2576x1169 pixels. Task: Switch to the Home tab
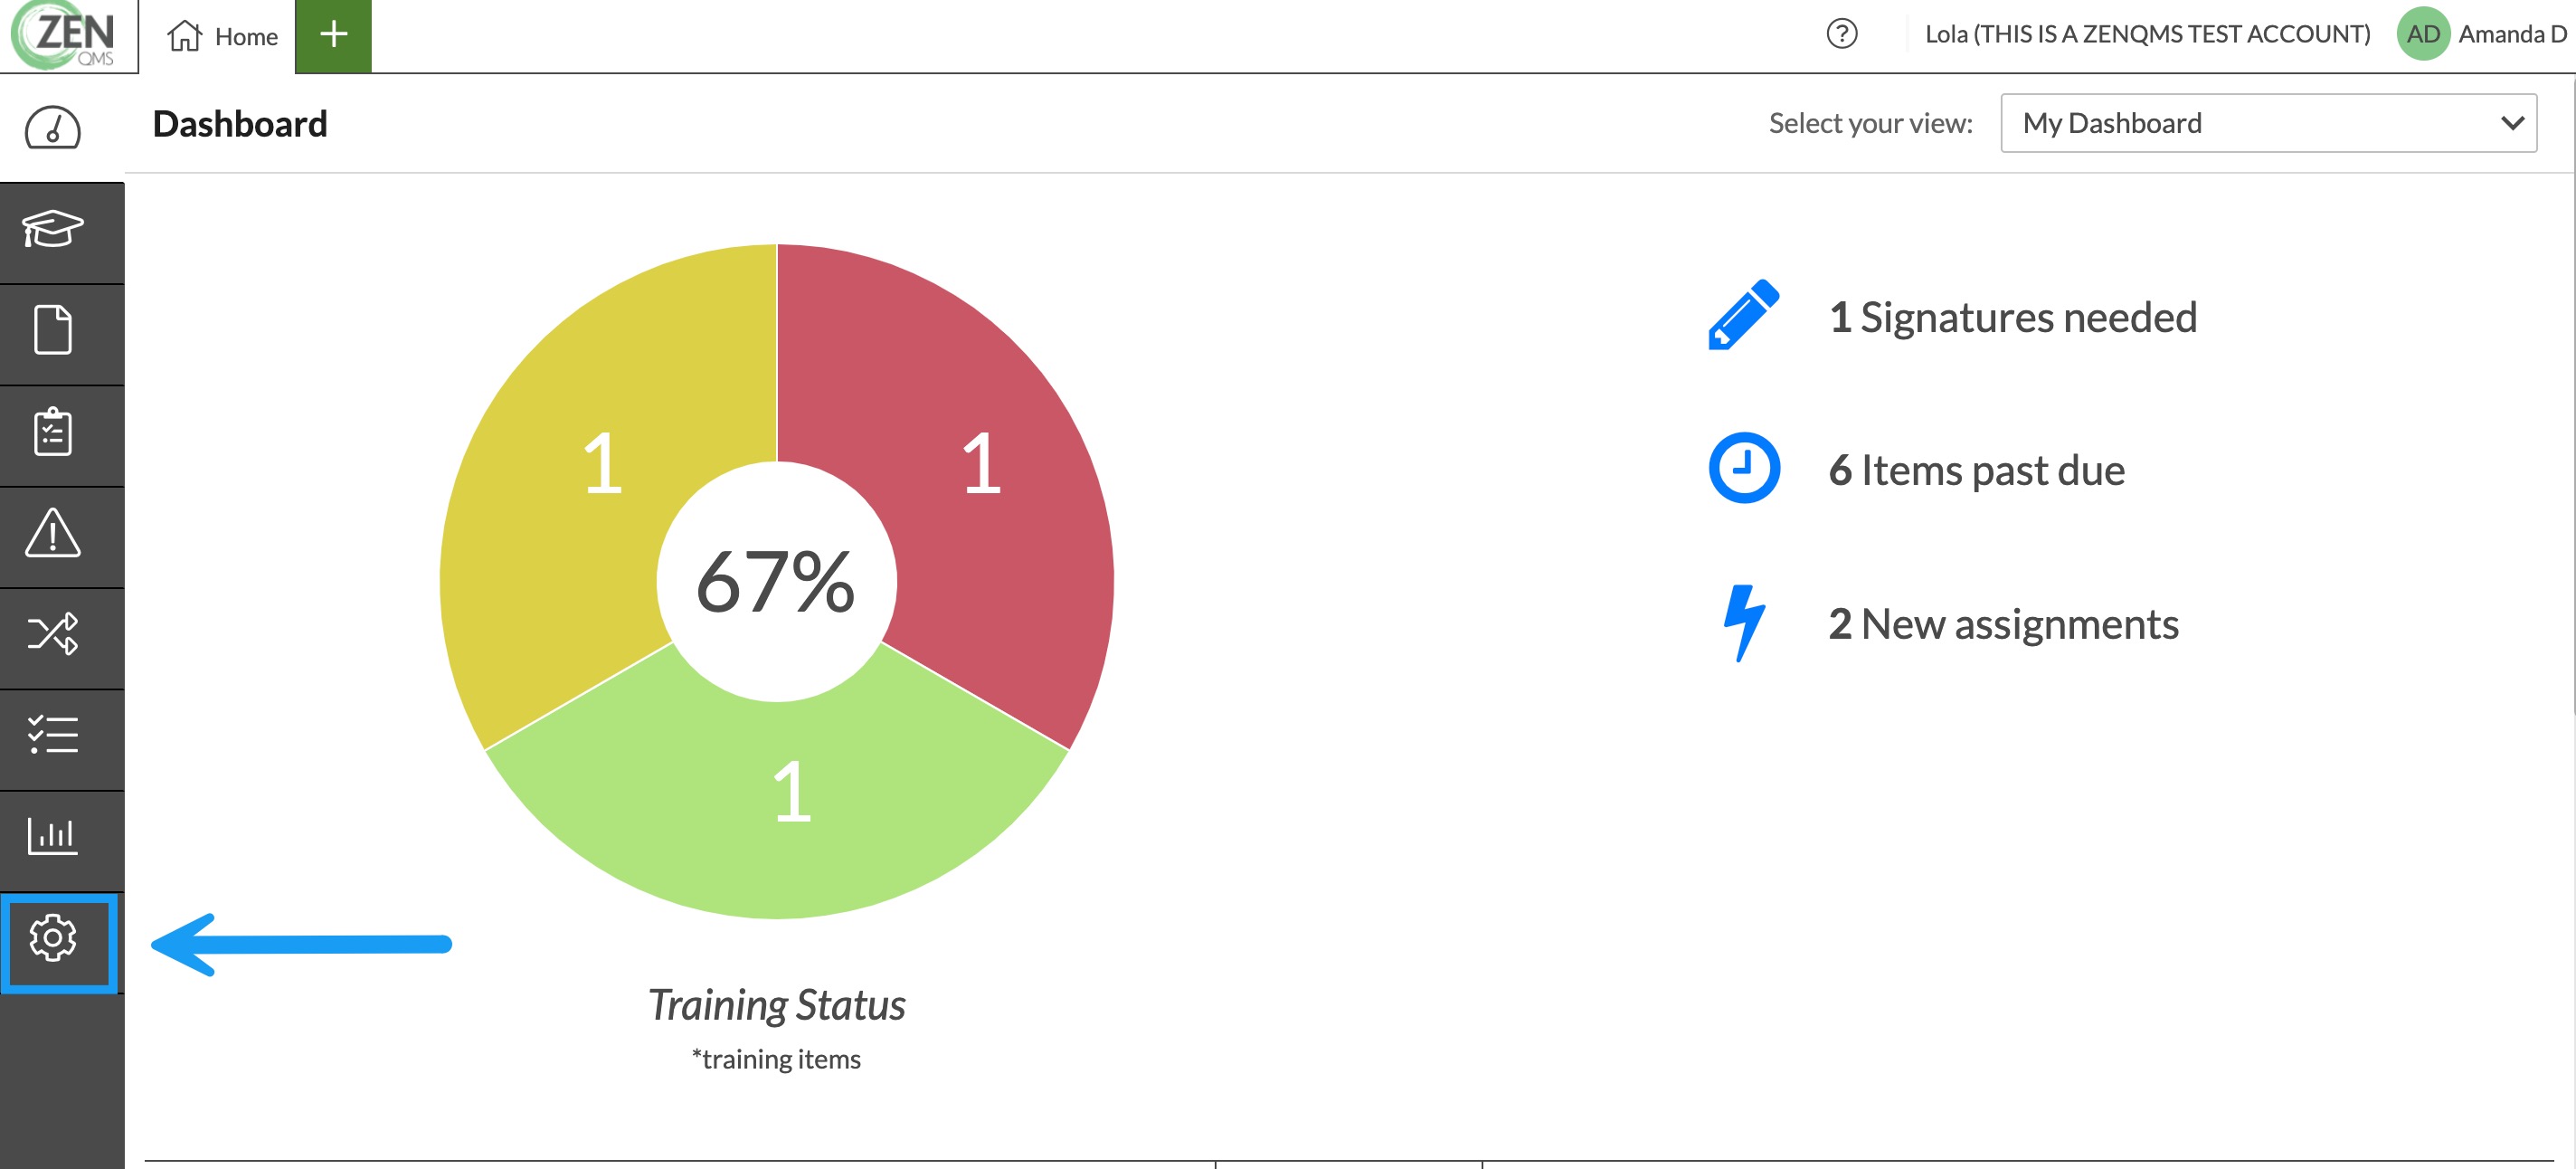coord(222,36)
